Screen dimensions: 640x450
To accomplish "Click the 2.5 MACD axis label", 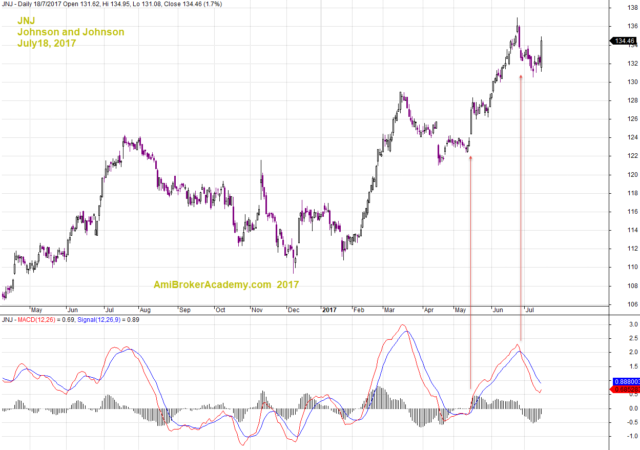I will coord(633,339).
